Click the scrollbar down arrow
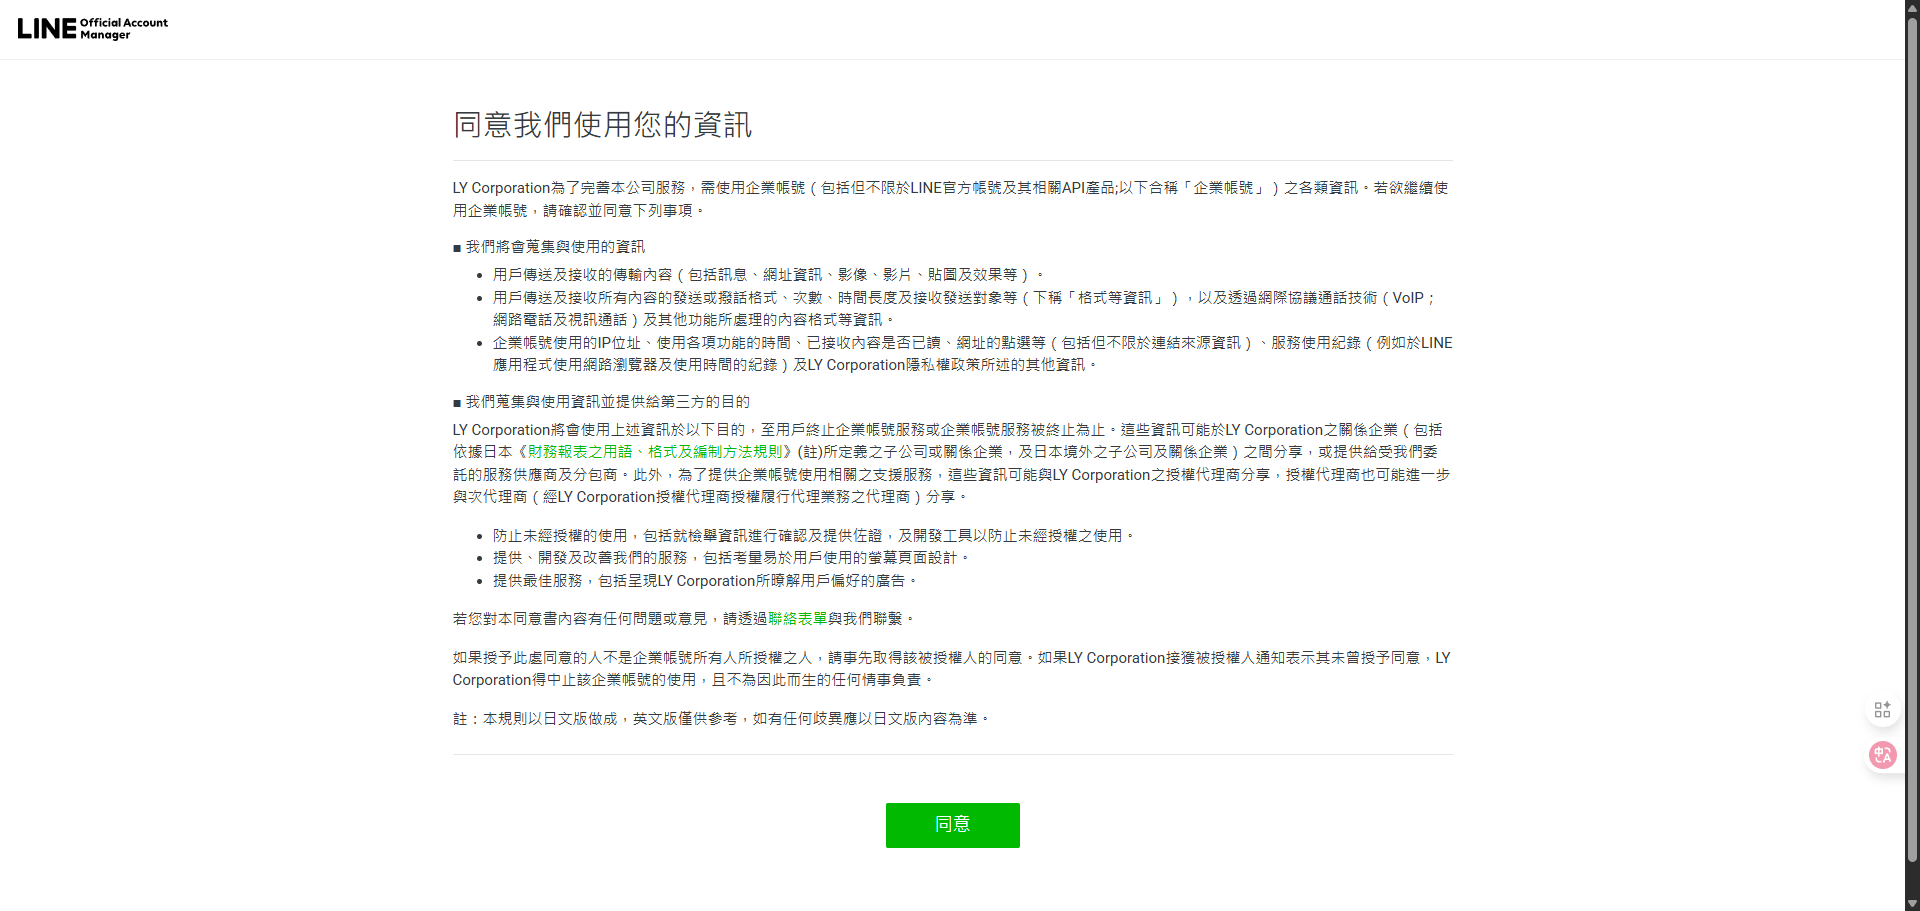Image resolution: width=1920 pixels, height=911 pixels. pyautogui.click(x=1912, y=902)
